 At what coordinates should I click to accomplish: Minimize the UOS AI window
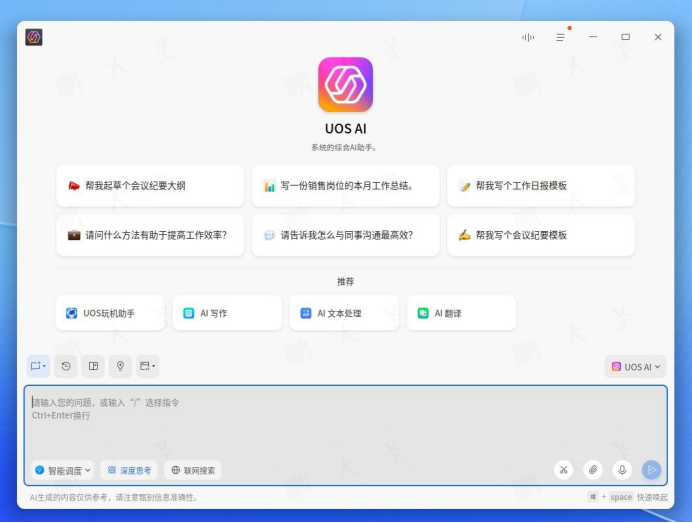(593, 37)
